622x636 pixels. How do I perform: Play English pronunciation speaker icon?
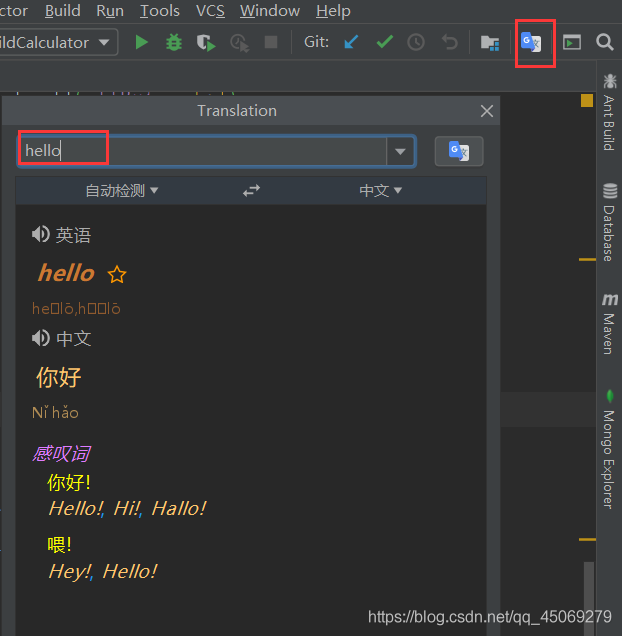coord(41,234)
